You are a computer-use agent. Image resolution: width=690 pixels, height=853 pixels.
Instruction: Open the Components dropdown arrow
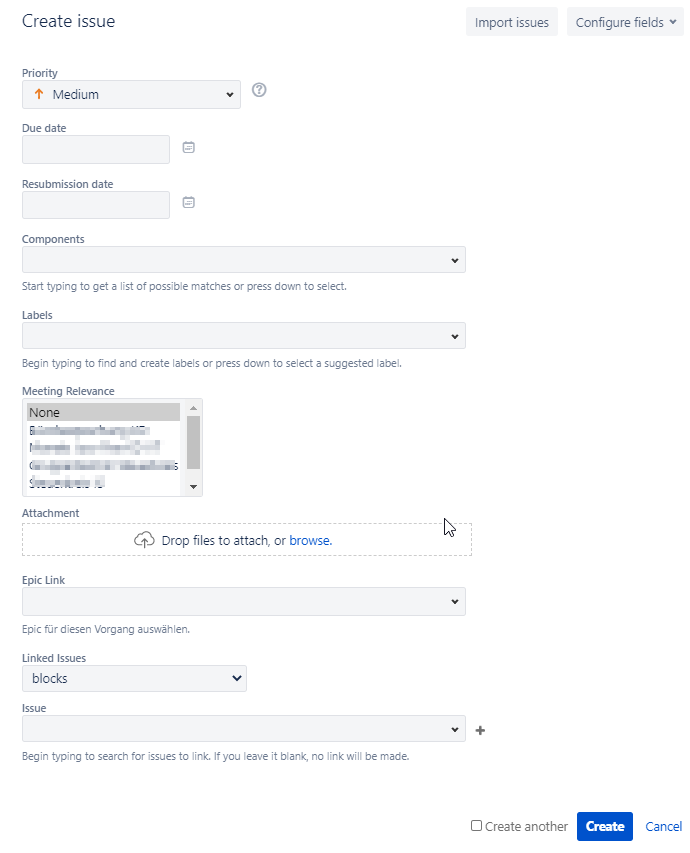pos(455,261)
